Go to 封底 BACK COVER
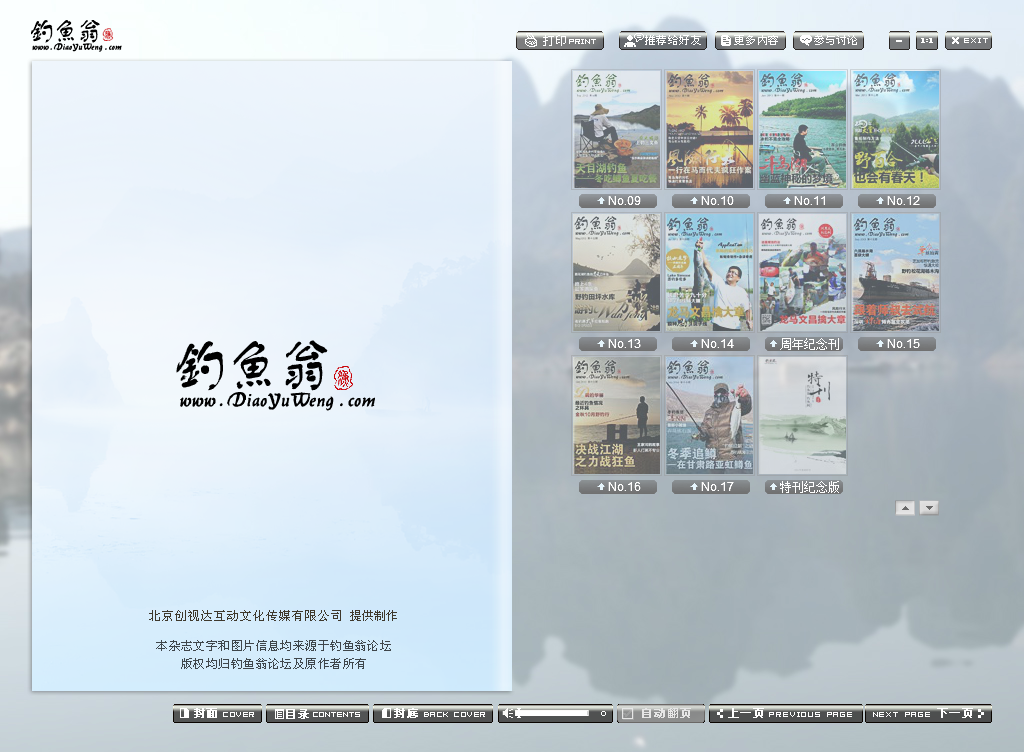Image resolution: width=1024 pixels, height=752 pixels. [x=433, y=713]
